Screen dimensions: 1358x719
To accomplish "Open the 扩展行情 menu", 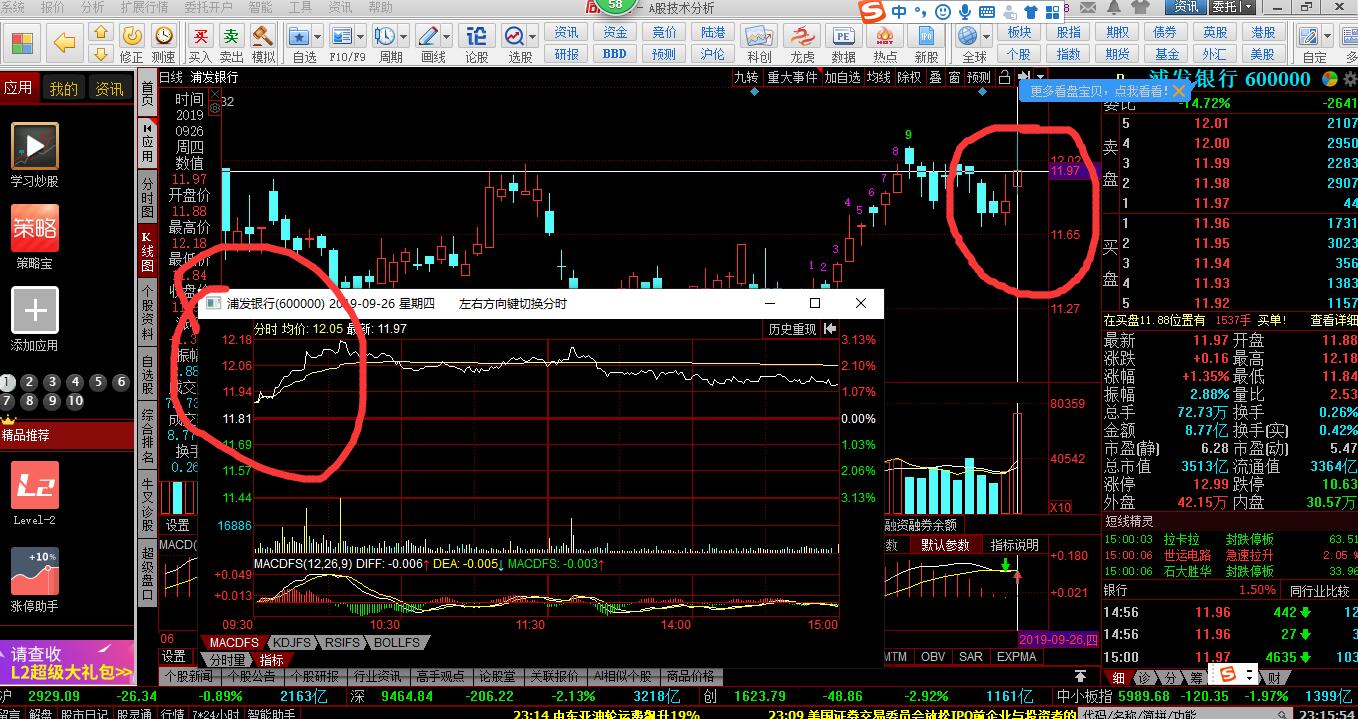I will pos(144,6).
